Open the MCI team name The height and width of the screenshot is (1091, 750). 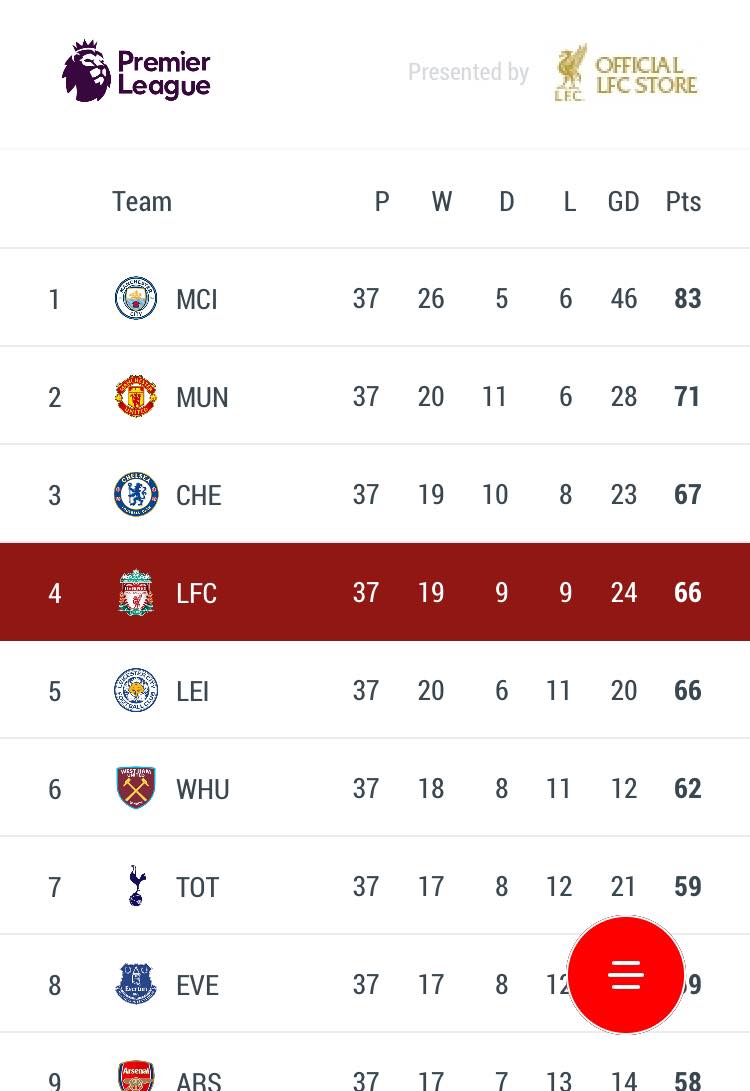[197, 299]
